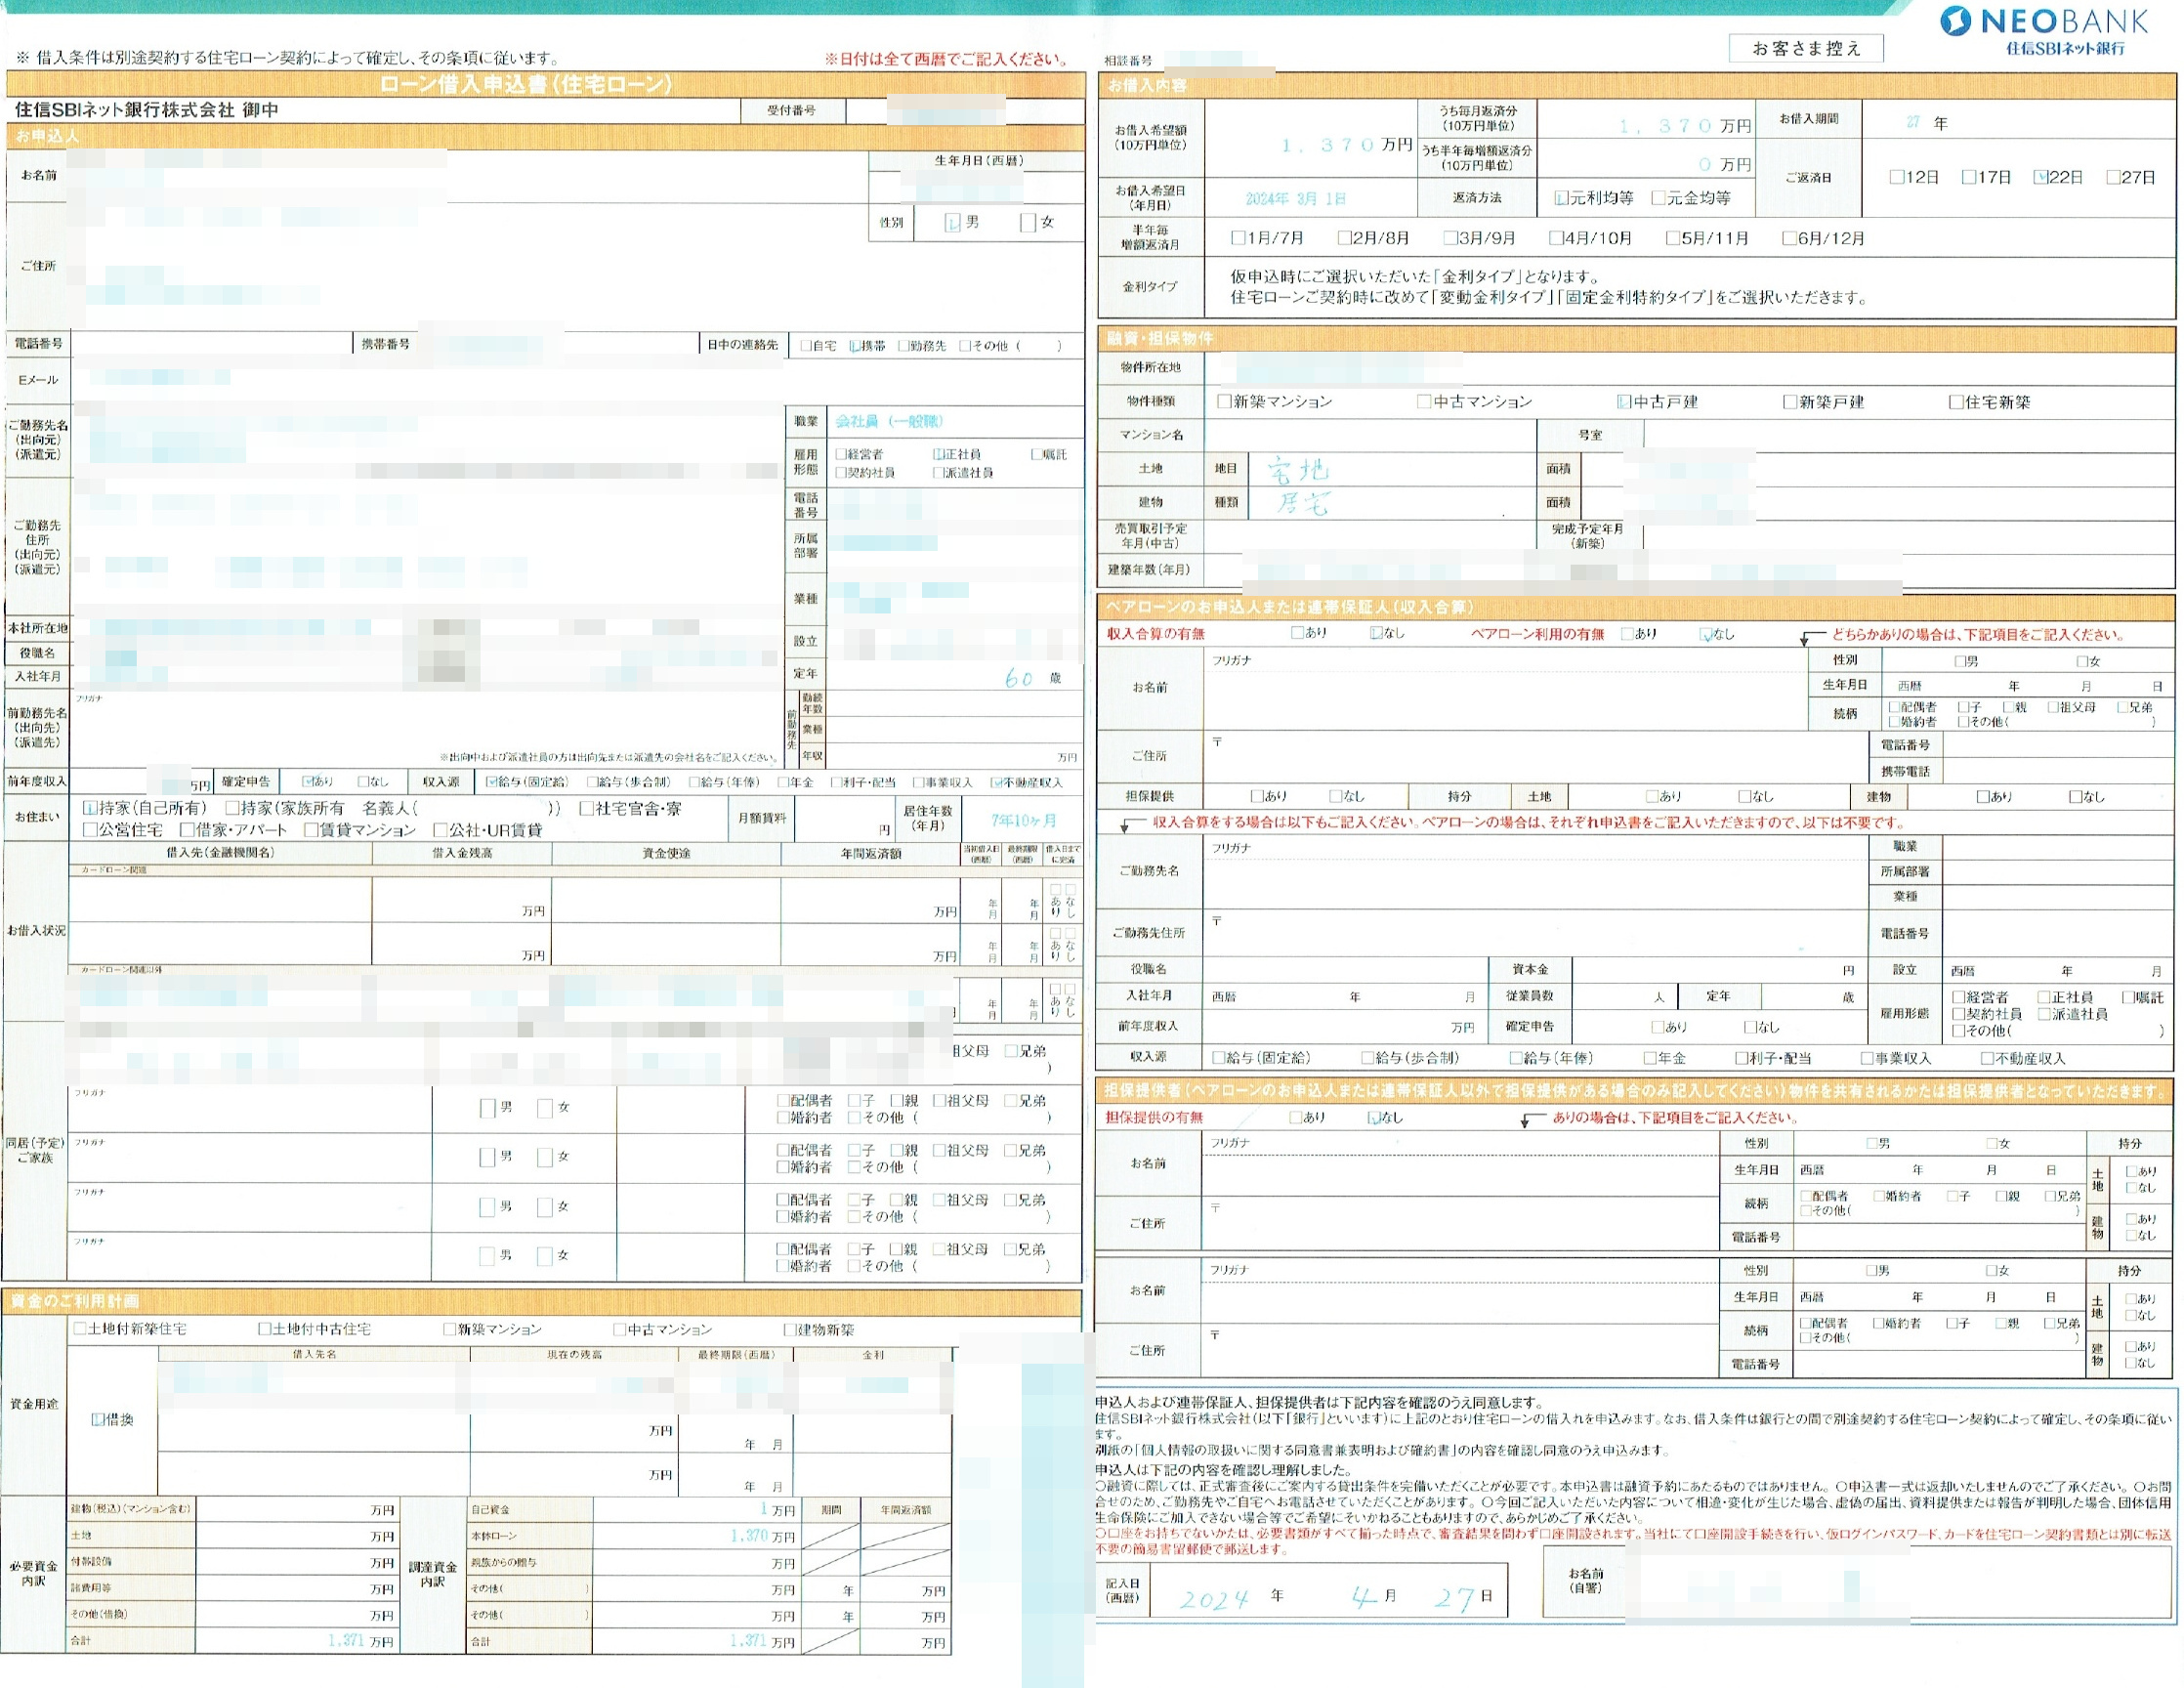
Task: Tick the 27日 repayment date checkbox
Action: (x=2113, y=177)
